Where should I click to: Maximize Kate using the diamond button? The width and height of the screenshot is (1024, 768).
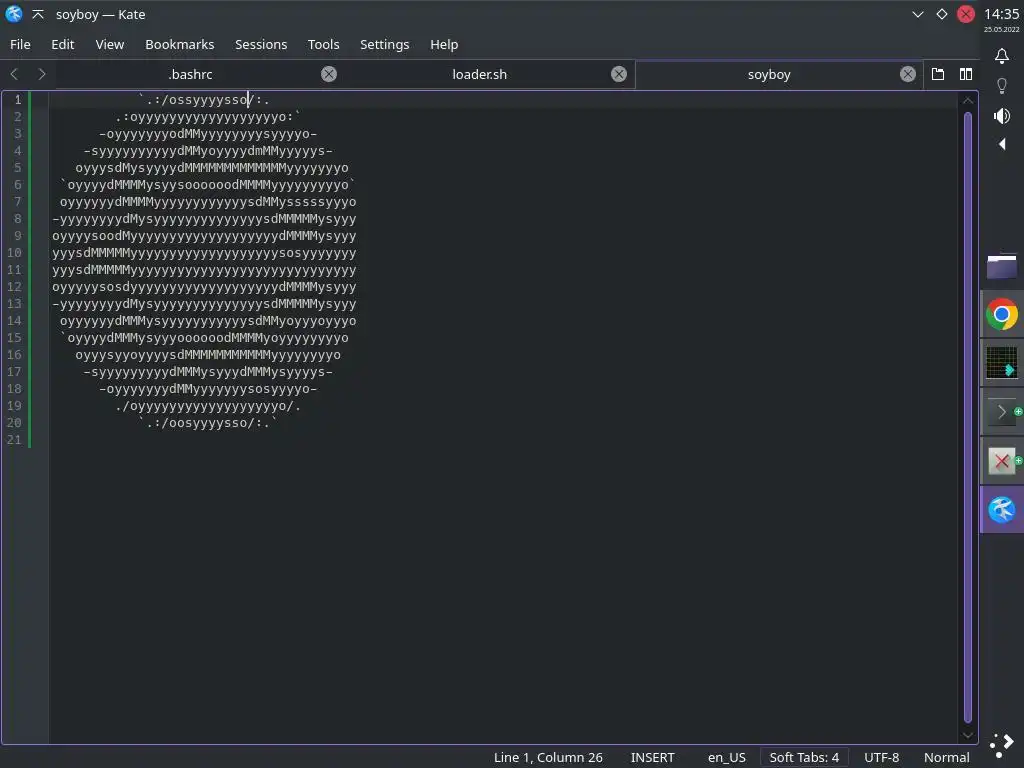point(942,14)
